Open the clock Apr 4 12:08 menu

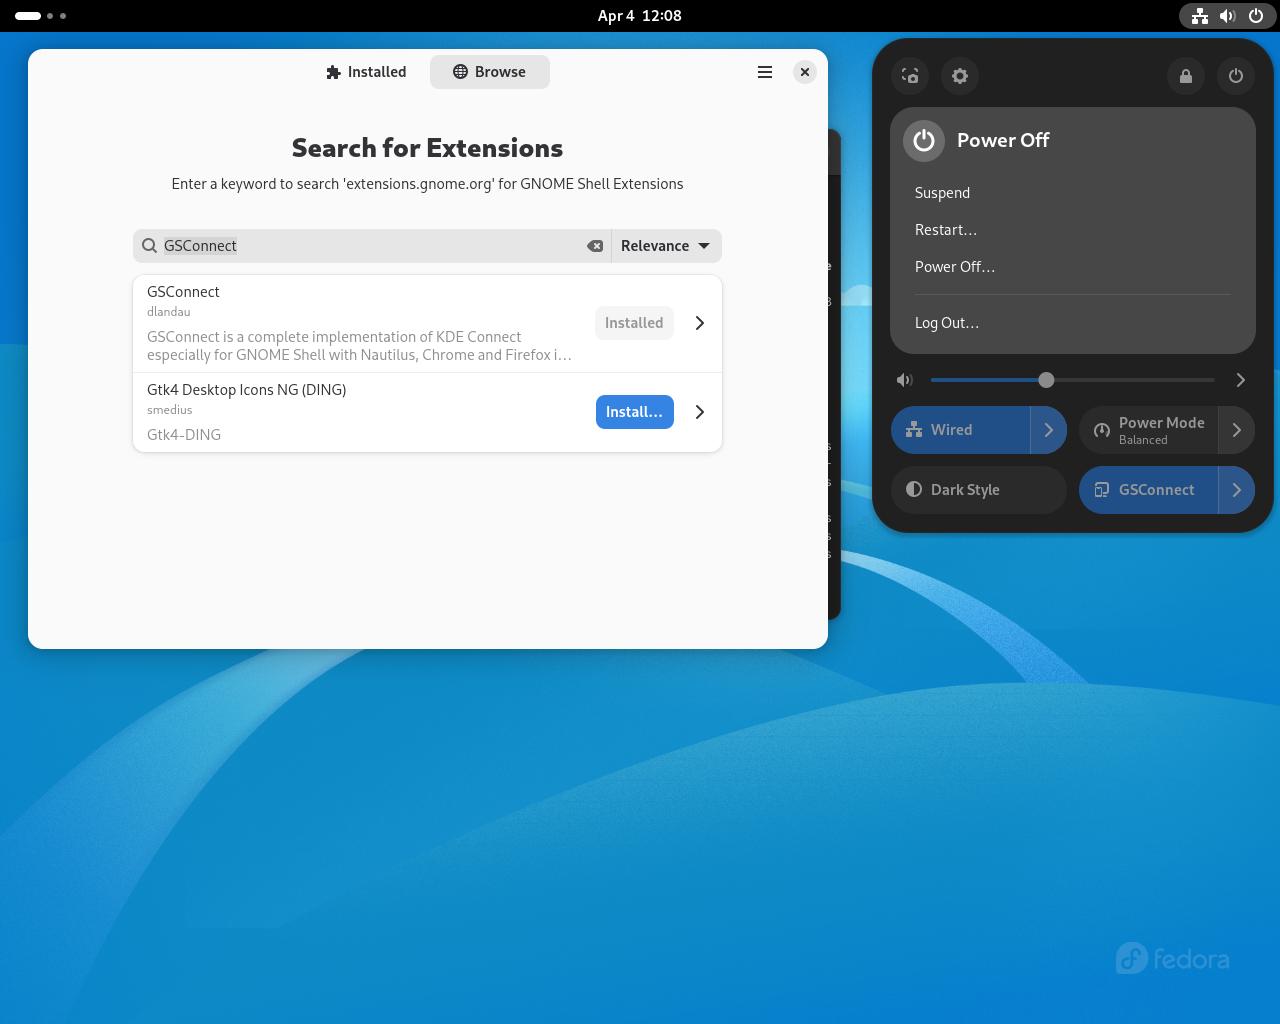pyautogui.click(x=640, y=16)
